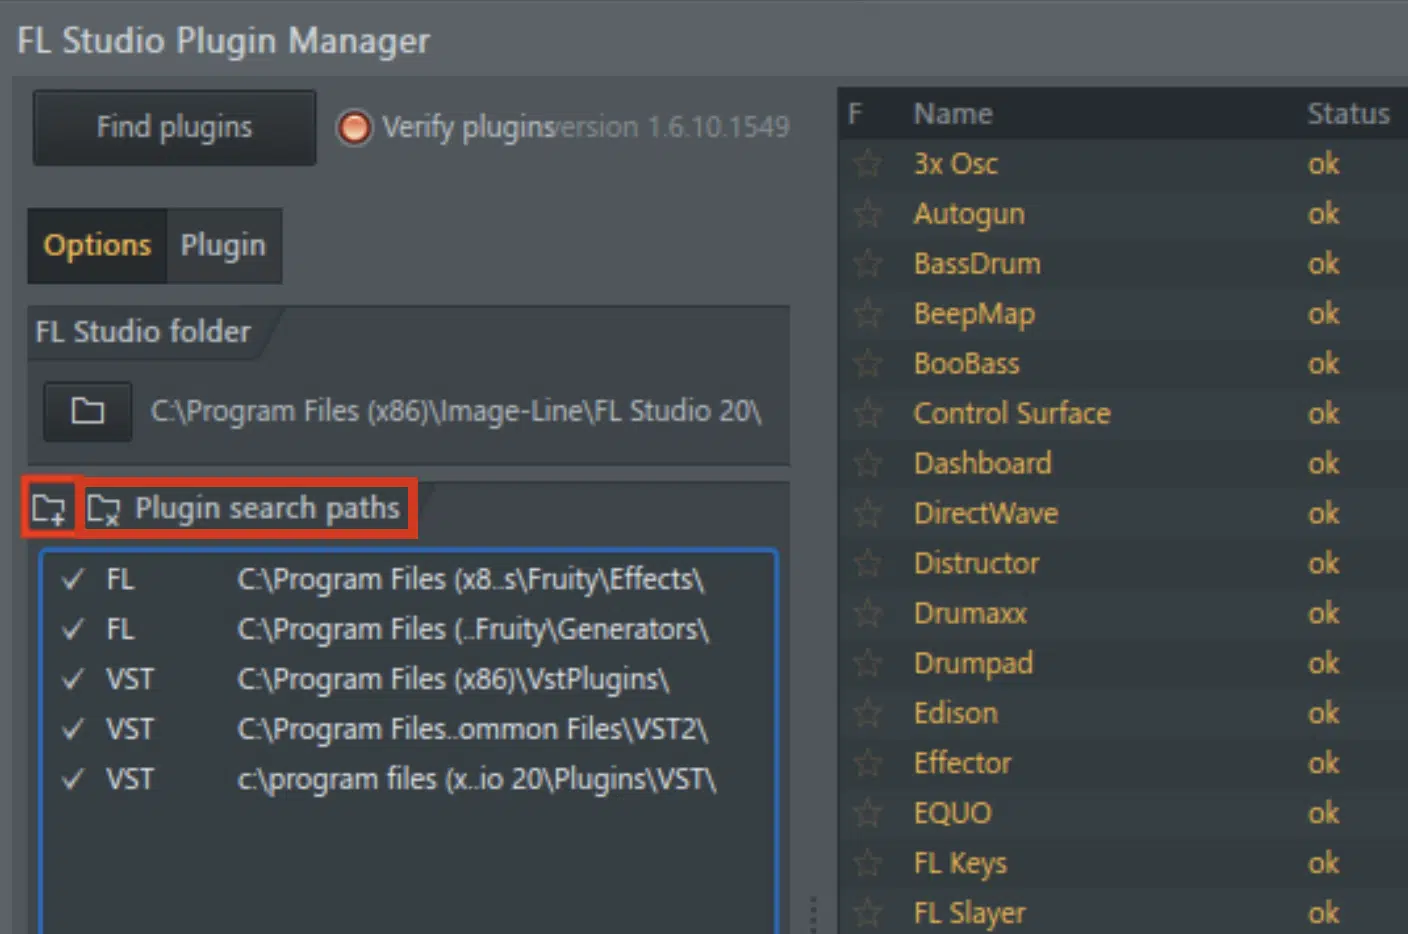Favorite the FL Slayer plugin
Viewport: 1408px width, 934px height.
[x=867, y=912]
